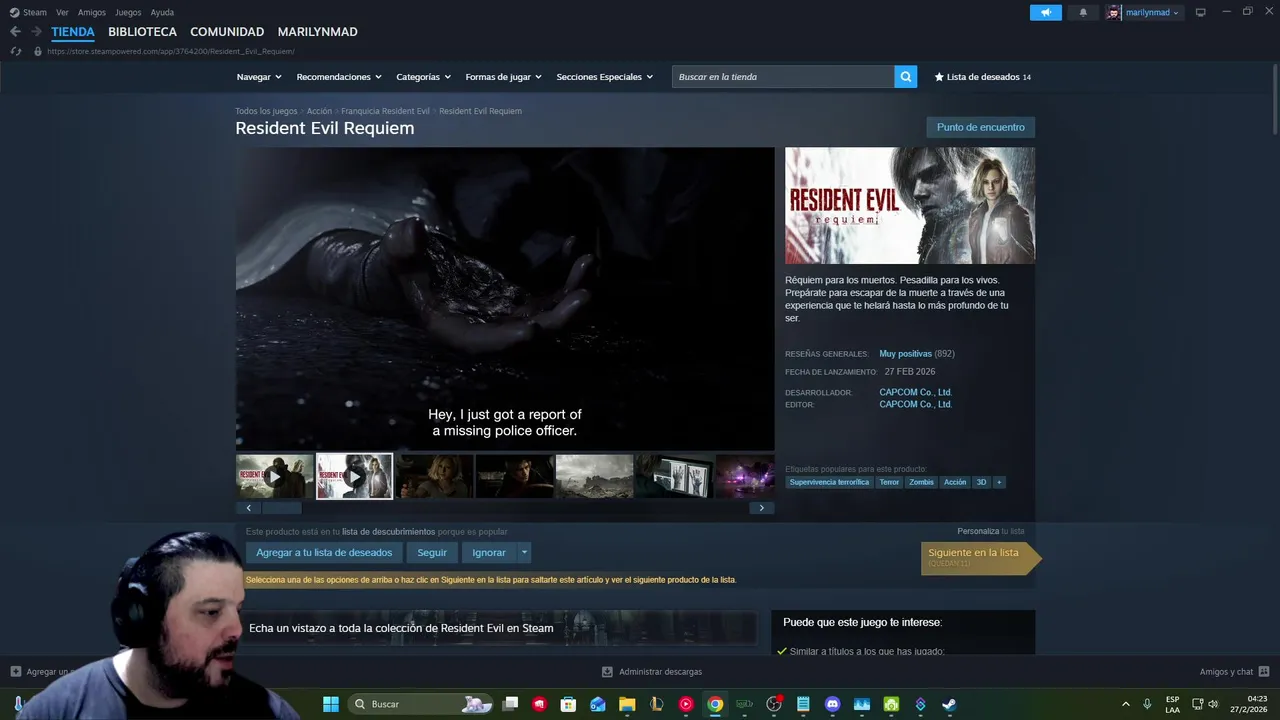This screenshot has width=1280, height=720.
Task: Open the Ayuda menu
Action: click(x=162, y=12)
